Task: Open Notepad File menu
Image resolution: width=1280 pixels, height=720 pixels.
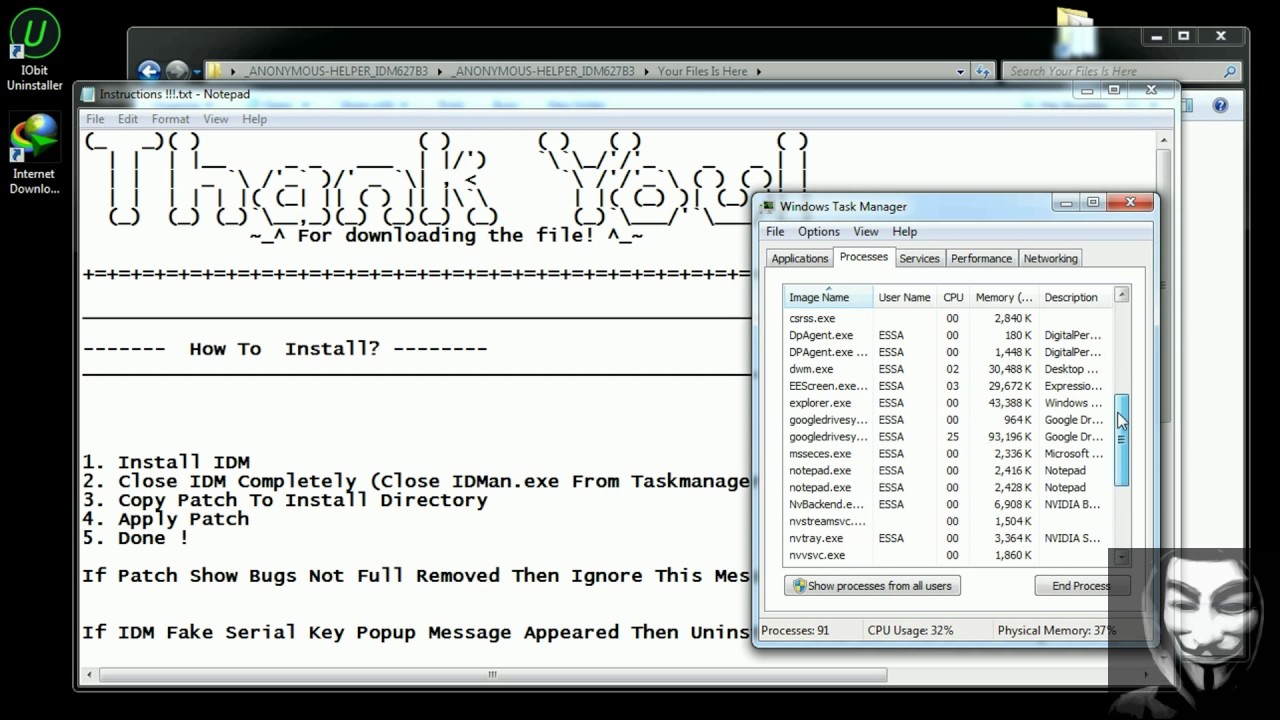Action: pos(95,119)
